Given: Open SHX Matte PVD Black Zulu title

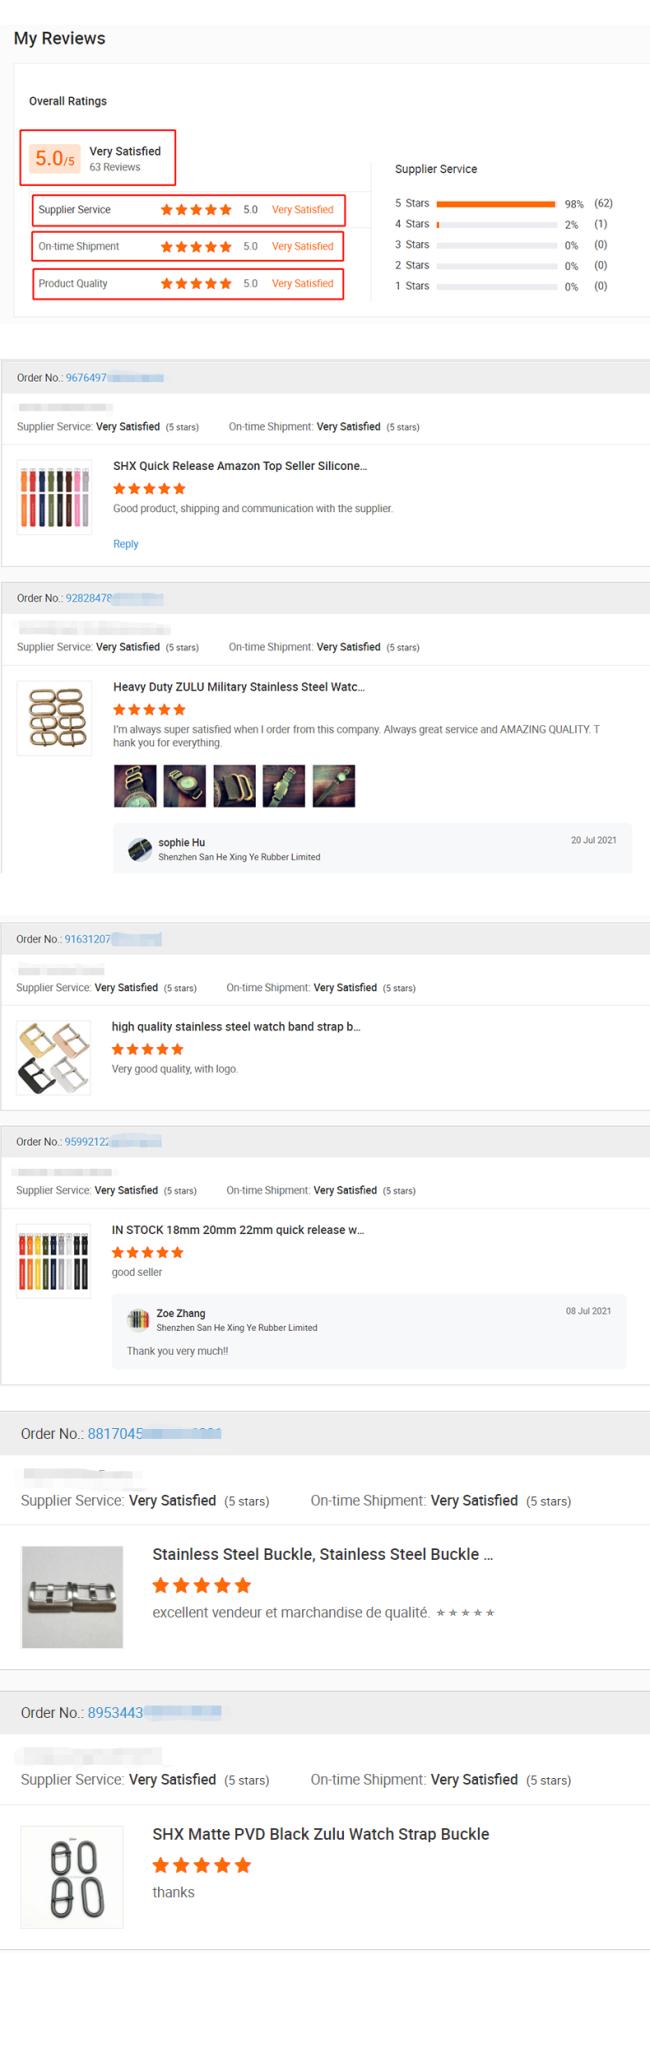Looking at the screenshot, I should tap(321, 1834).
